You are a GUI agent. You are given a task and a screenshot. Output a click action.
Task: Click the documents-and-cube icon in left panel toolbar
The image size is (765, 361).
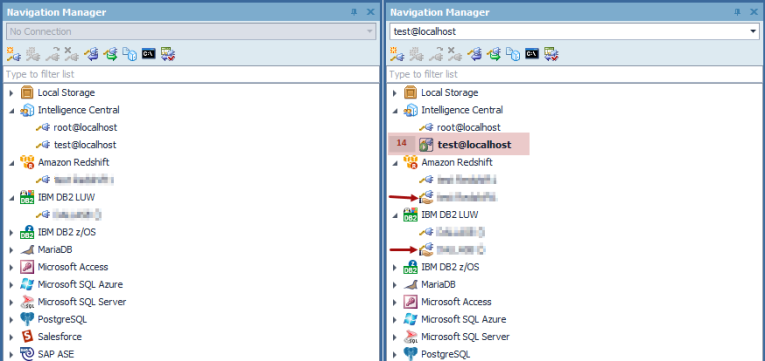pos(129,54)
